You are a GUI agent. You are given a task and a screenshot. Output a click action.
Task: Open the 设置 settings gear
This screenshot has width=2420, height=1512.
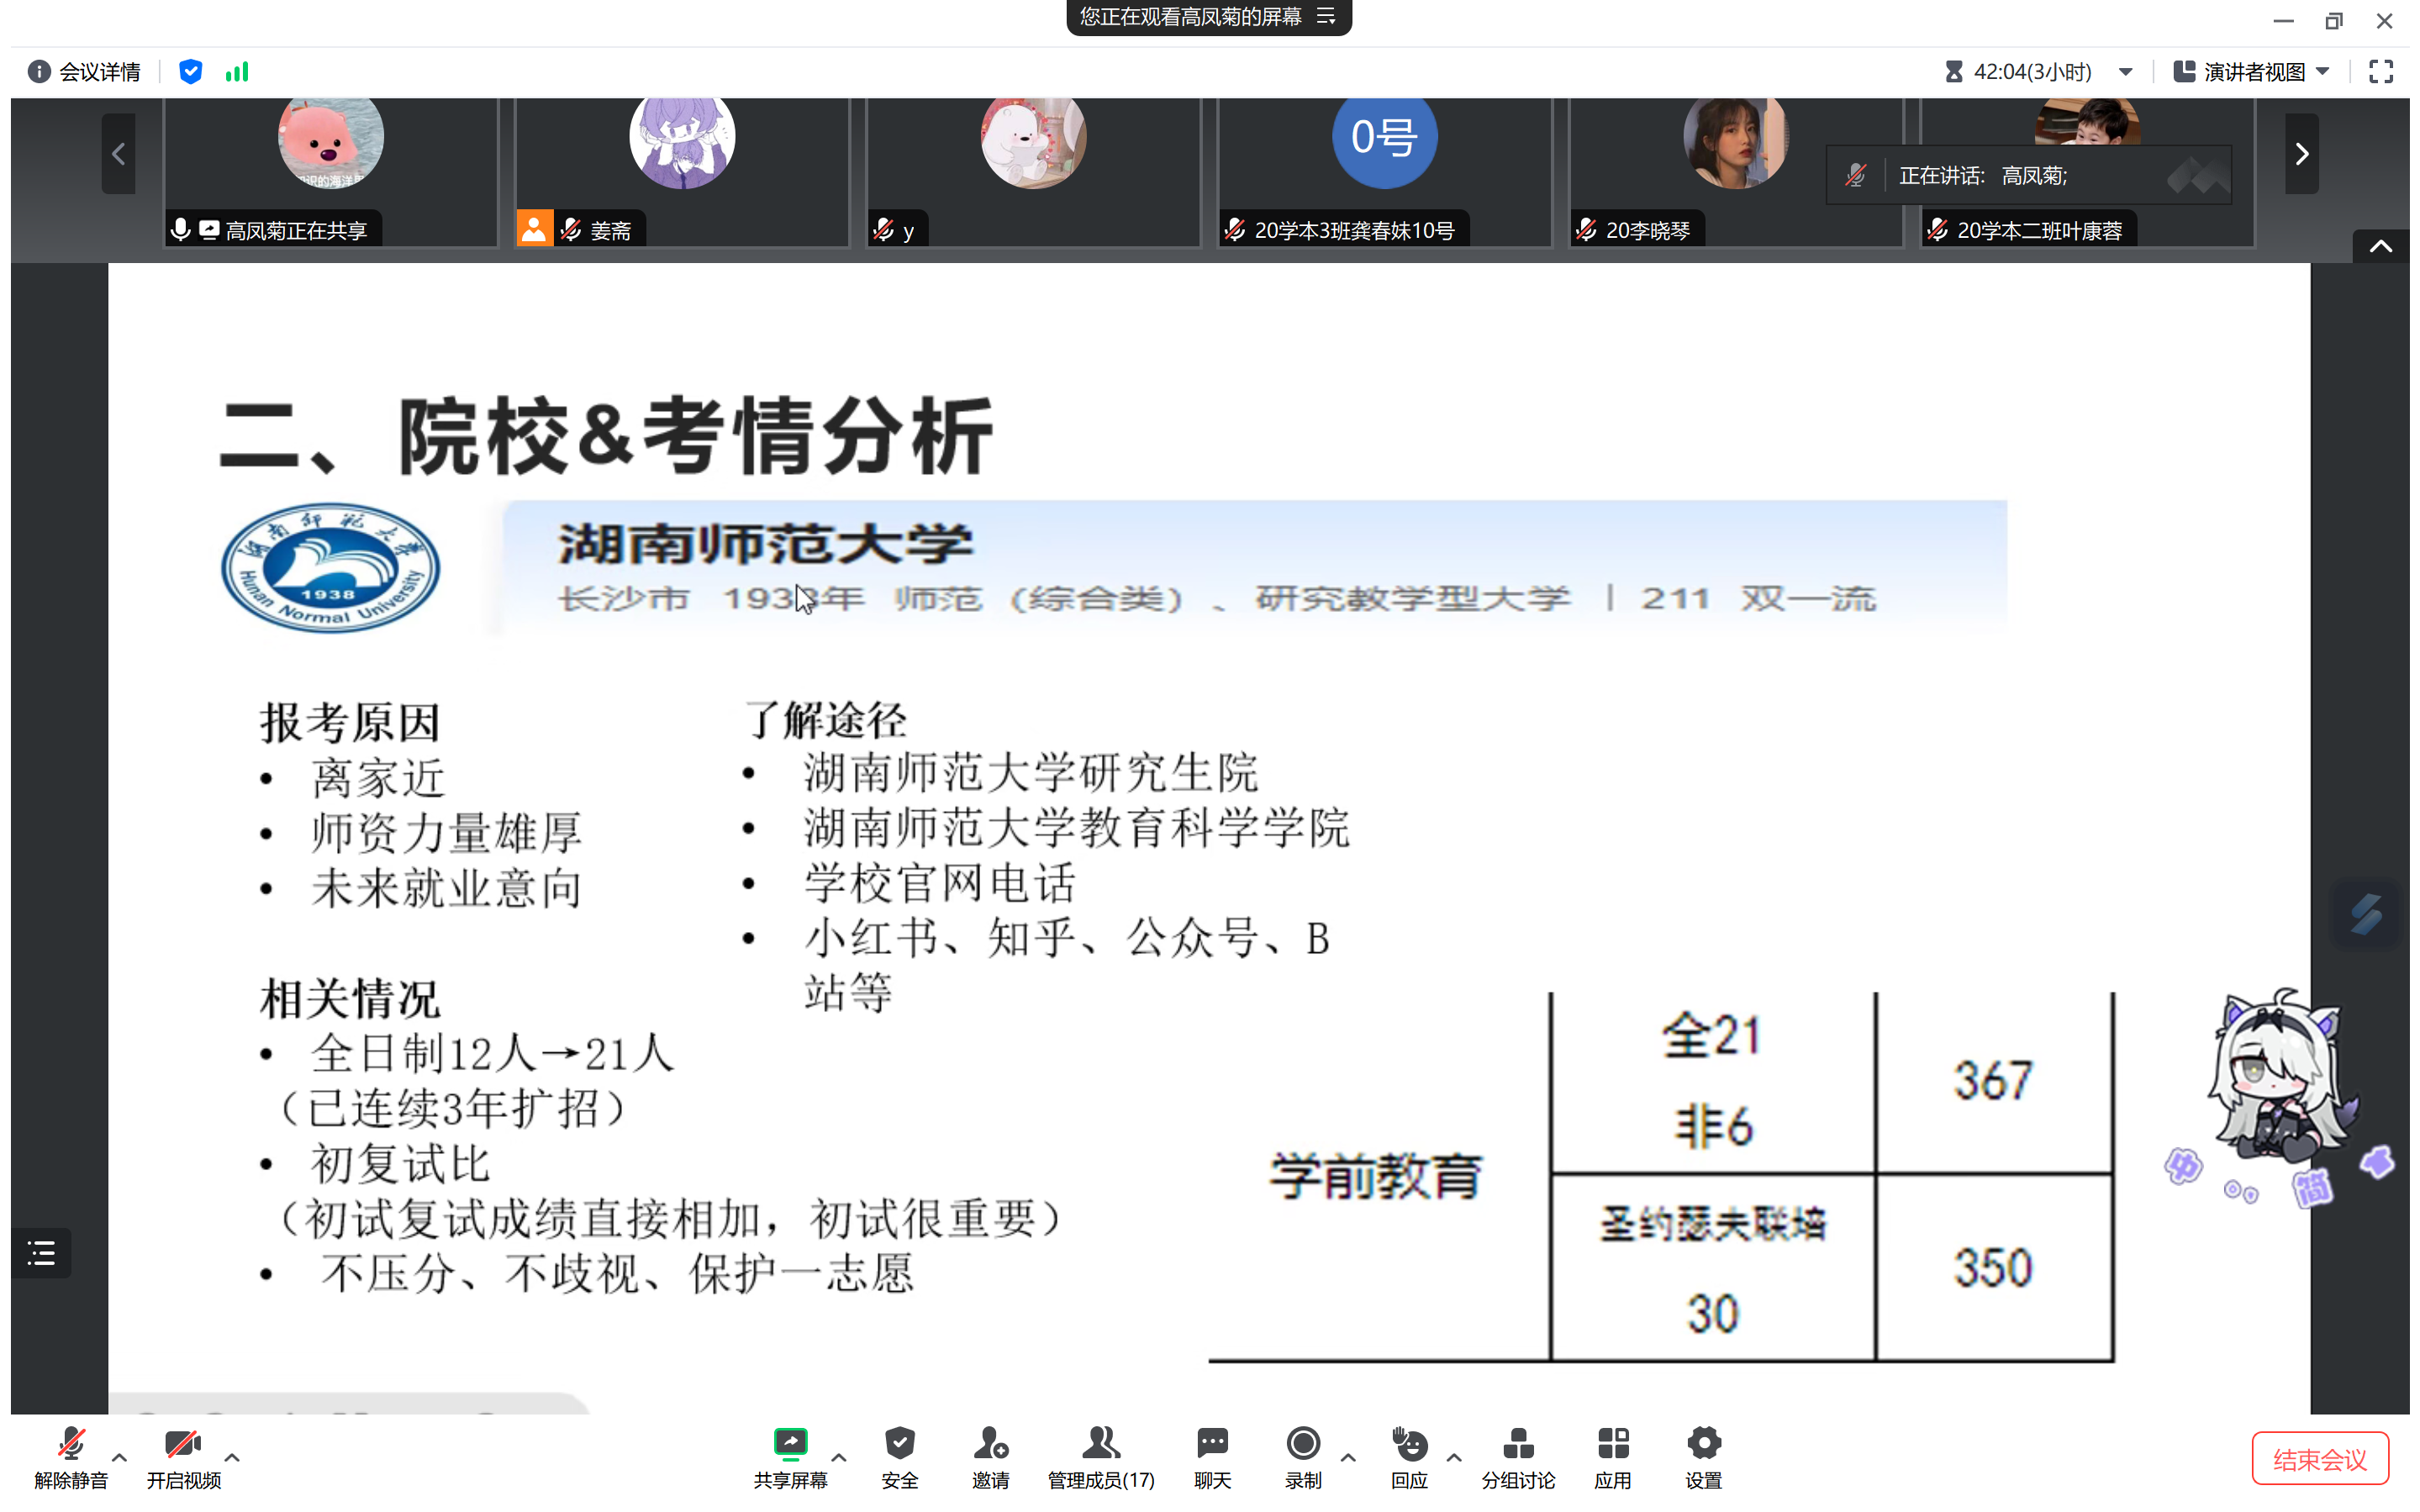1703,1457
